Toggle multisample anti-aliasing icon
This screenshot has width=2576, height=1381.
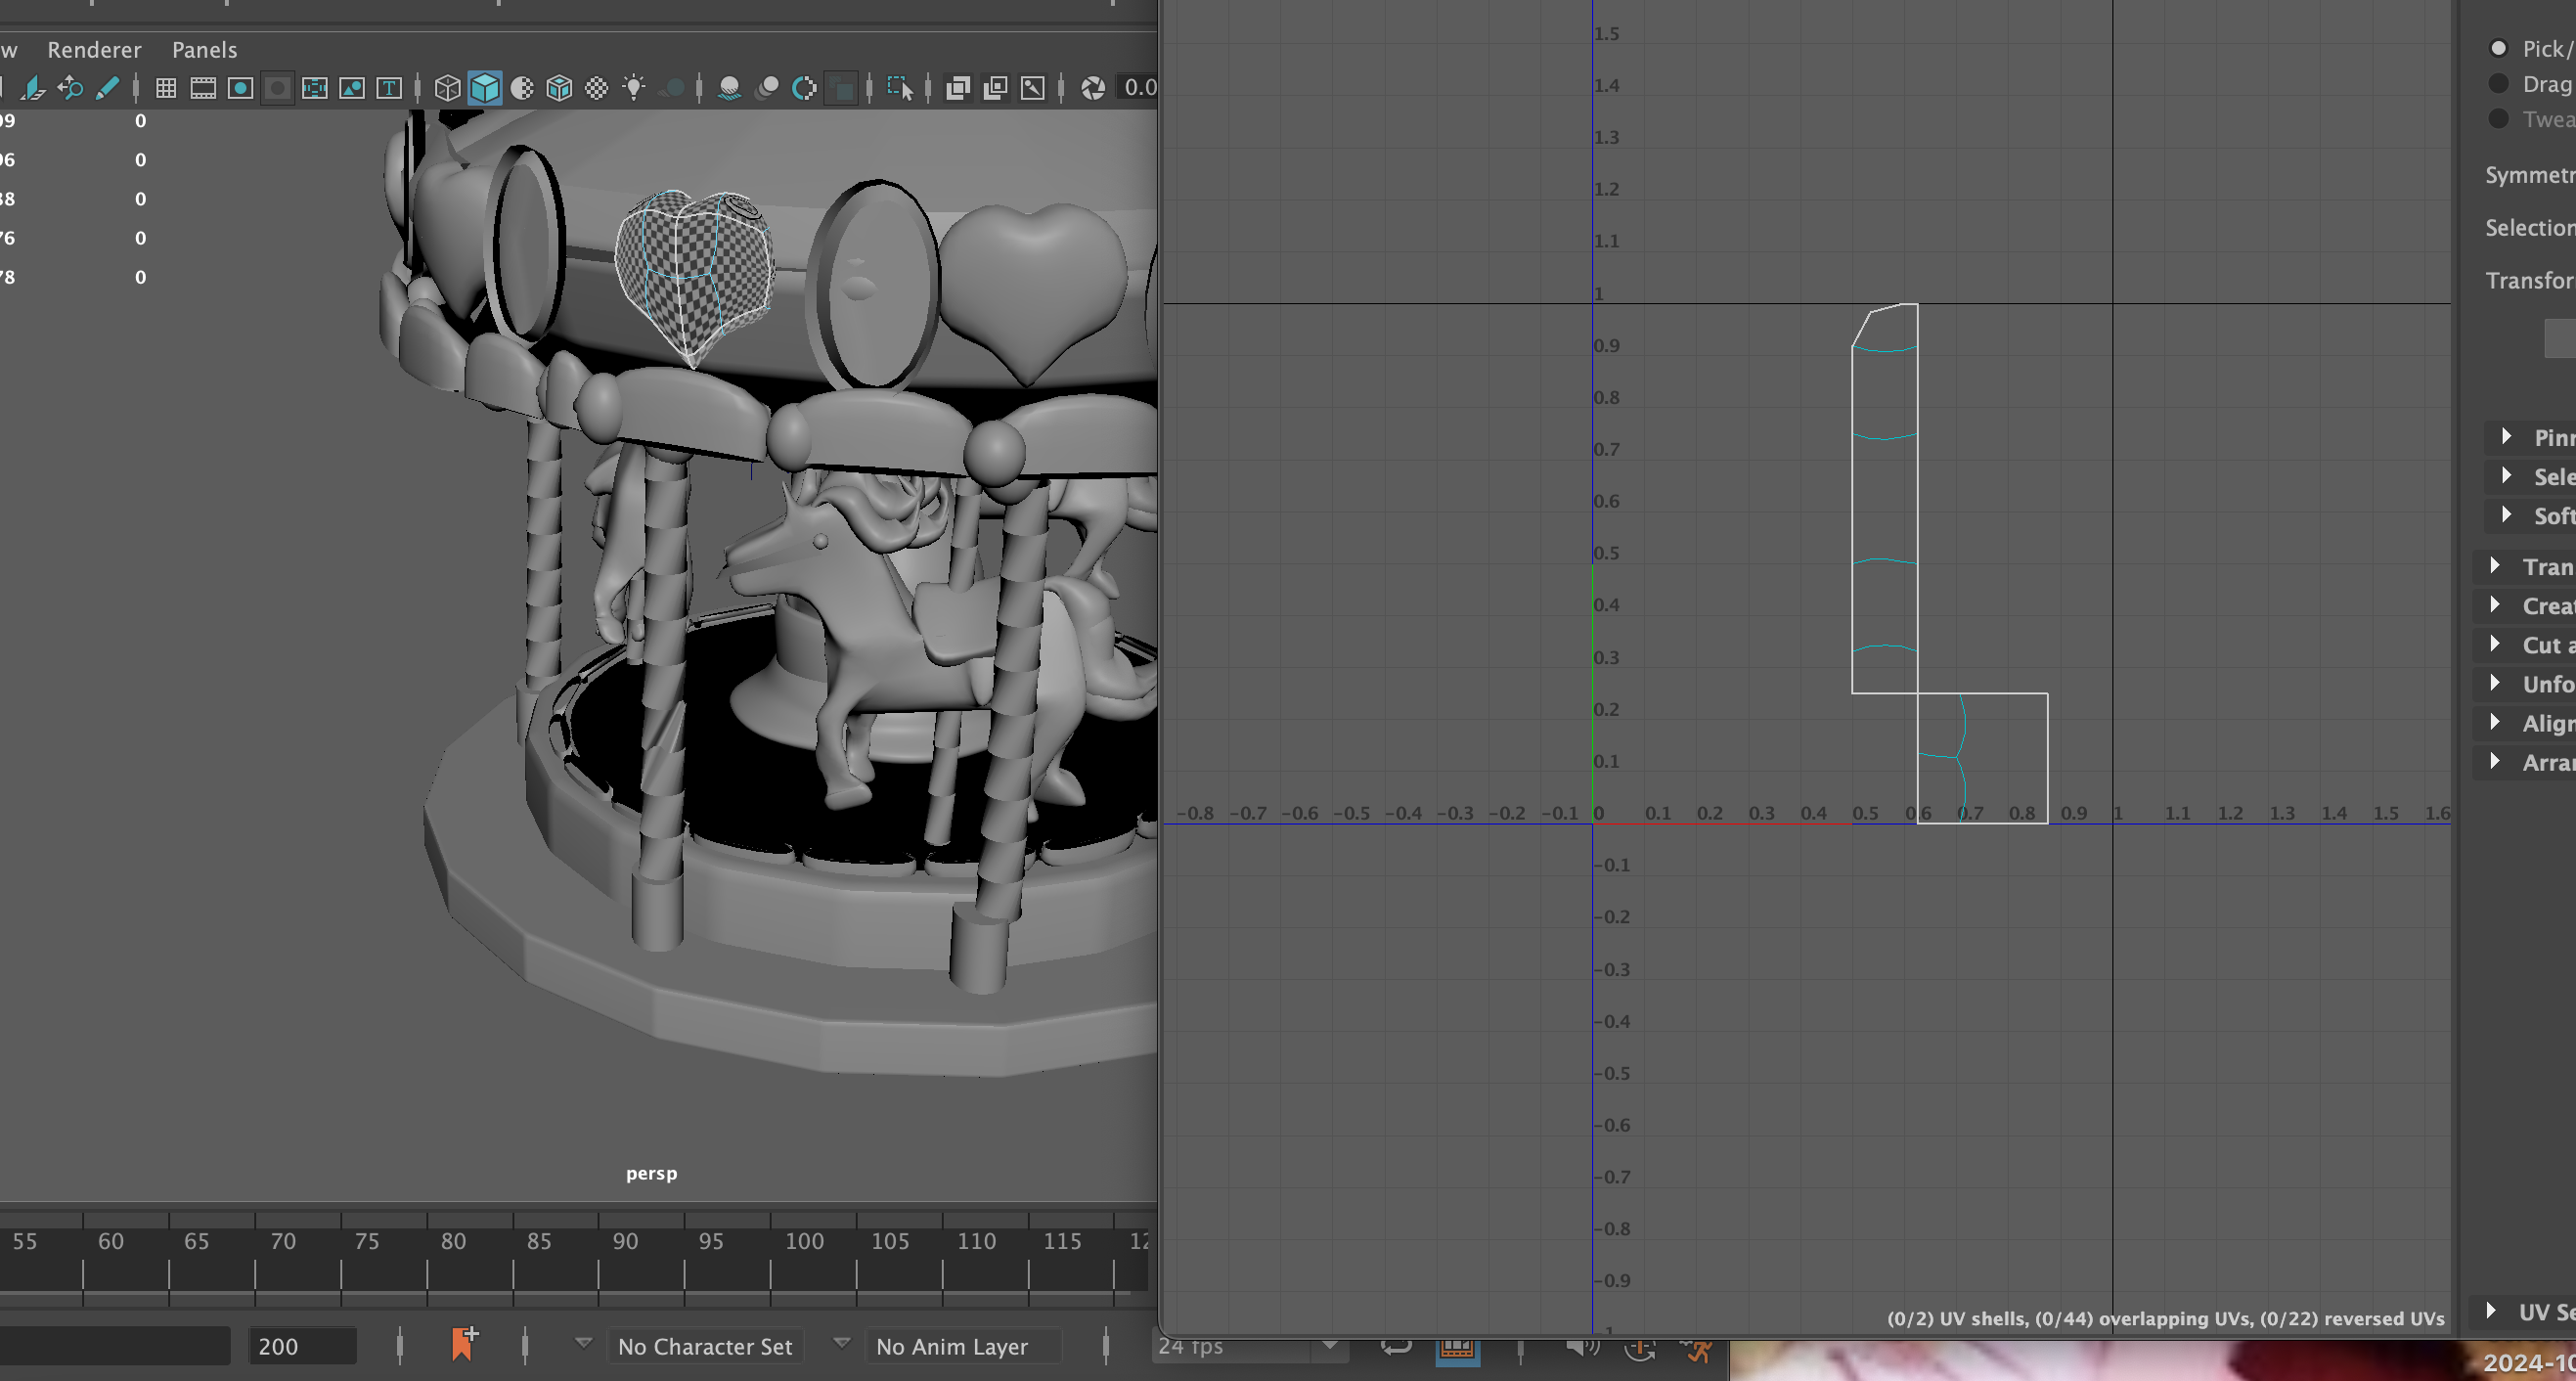click(804, 88)
